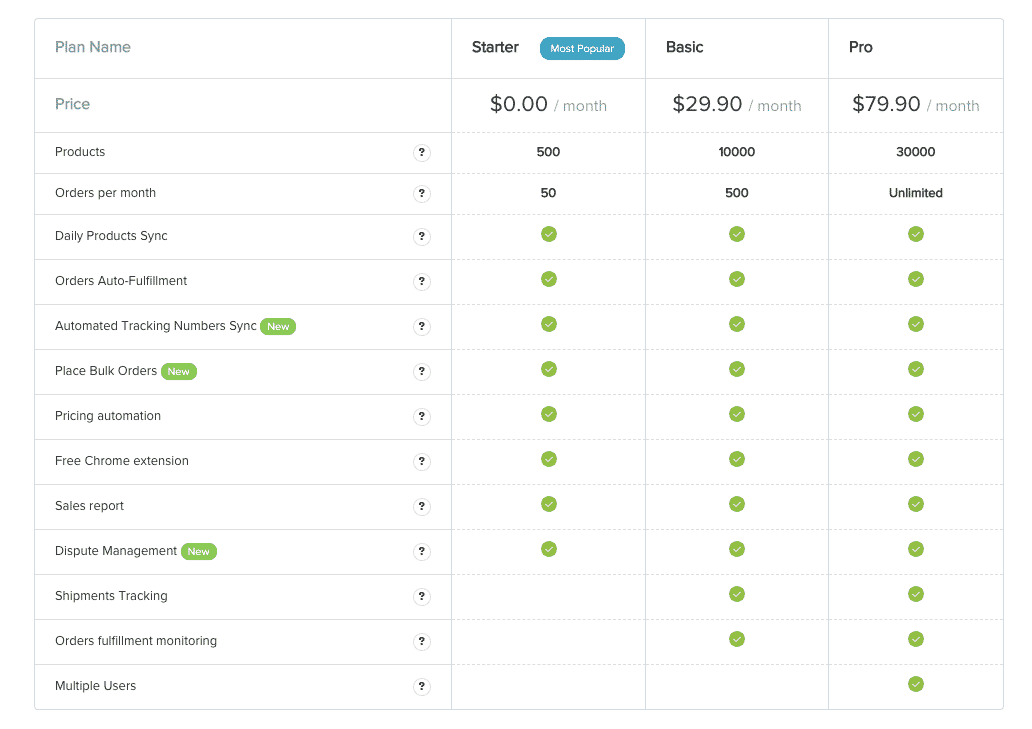Click the Shipments Tracking help icon
Viewport: 1032px width, 729px height.
tap(422, 597)
